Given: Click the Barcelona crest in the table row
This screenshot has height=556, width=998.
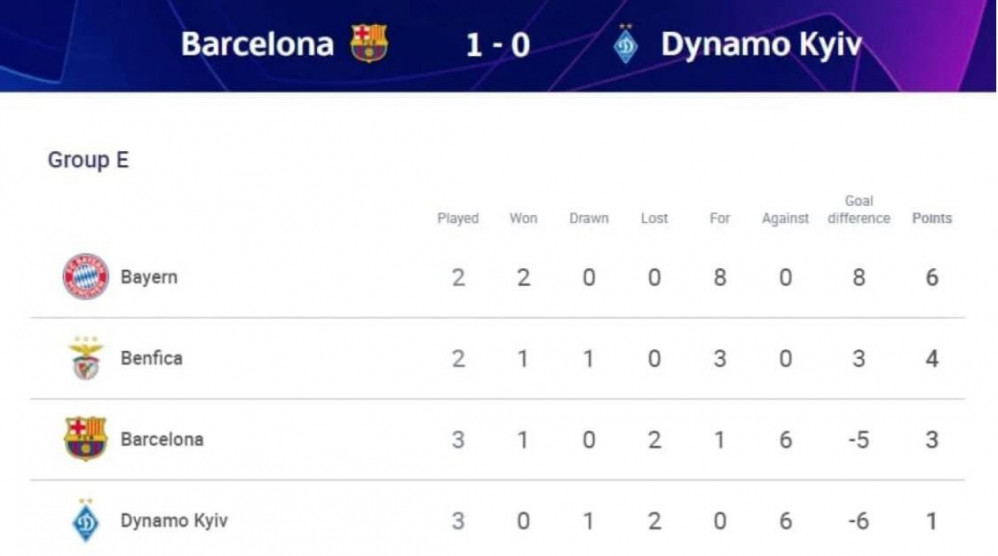Looking at the screenshot, I should click(x=86, y=439).
